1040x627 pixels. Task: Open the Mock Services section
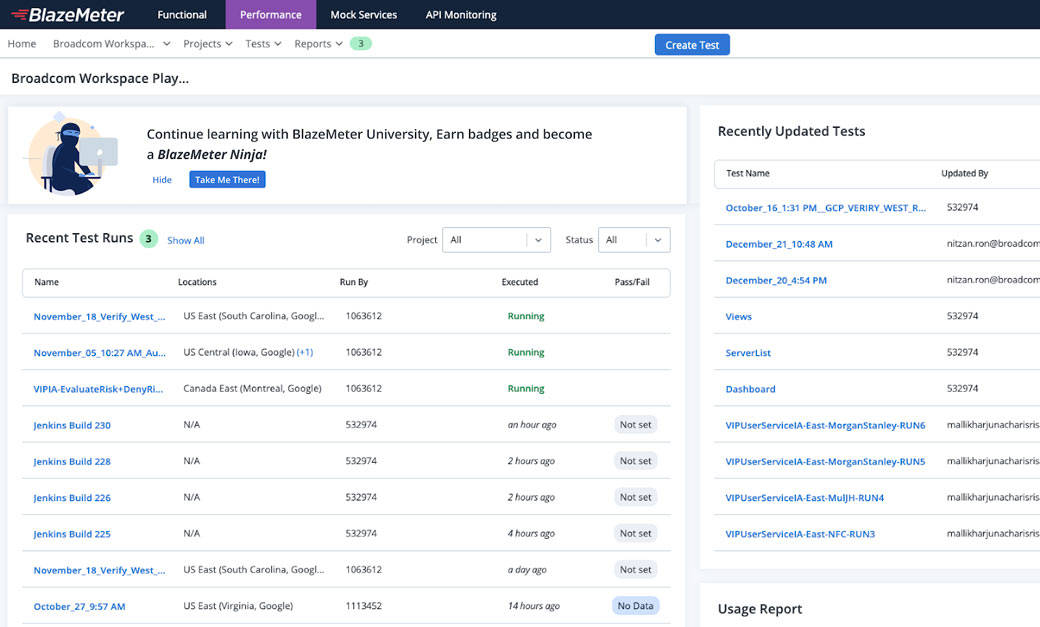(x=363, y=14)
